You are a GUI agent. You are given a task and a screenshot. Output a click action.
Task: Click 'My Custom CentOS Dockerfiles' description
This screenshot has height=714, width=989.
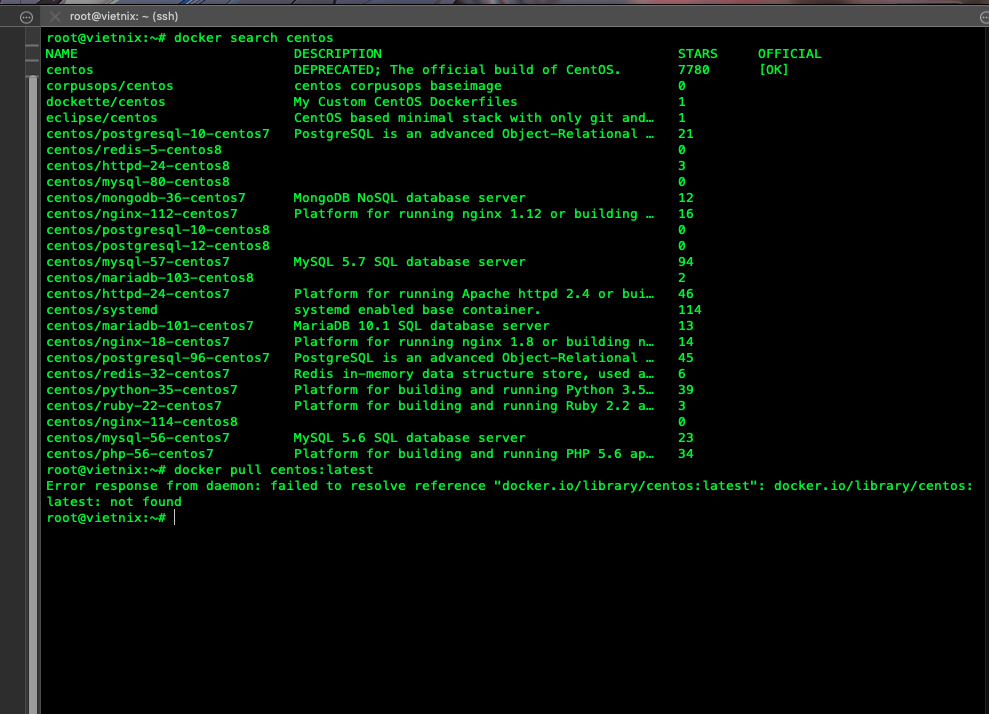[x=406, y=102]
